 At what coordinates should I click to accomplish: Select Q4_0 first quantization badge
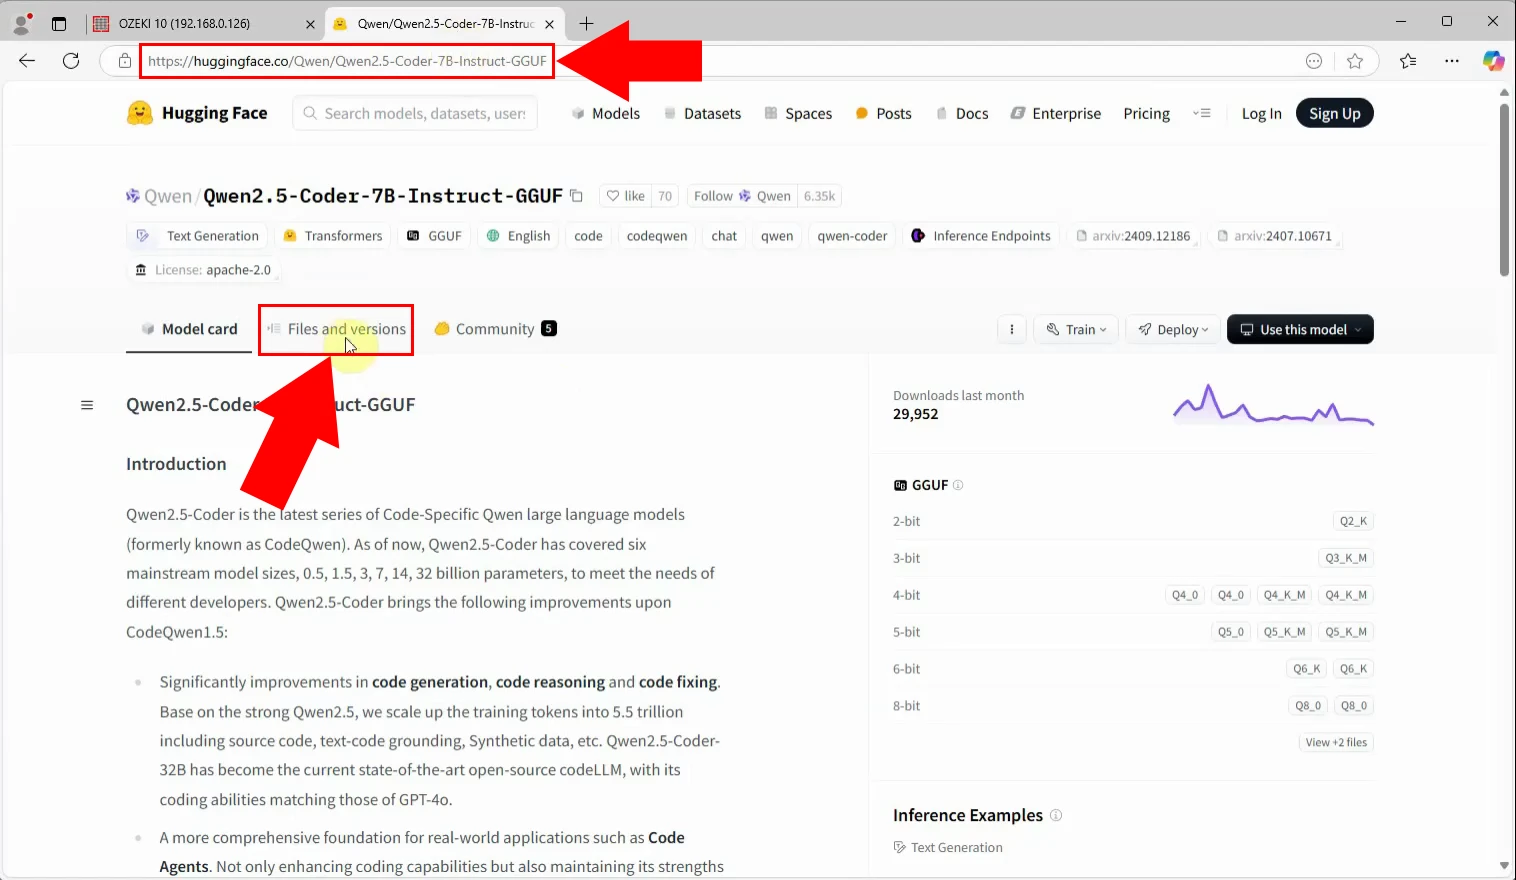pyautogui.click(x=1185, y=595)
